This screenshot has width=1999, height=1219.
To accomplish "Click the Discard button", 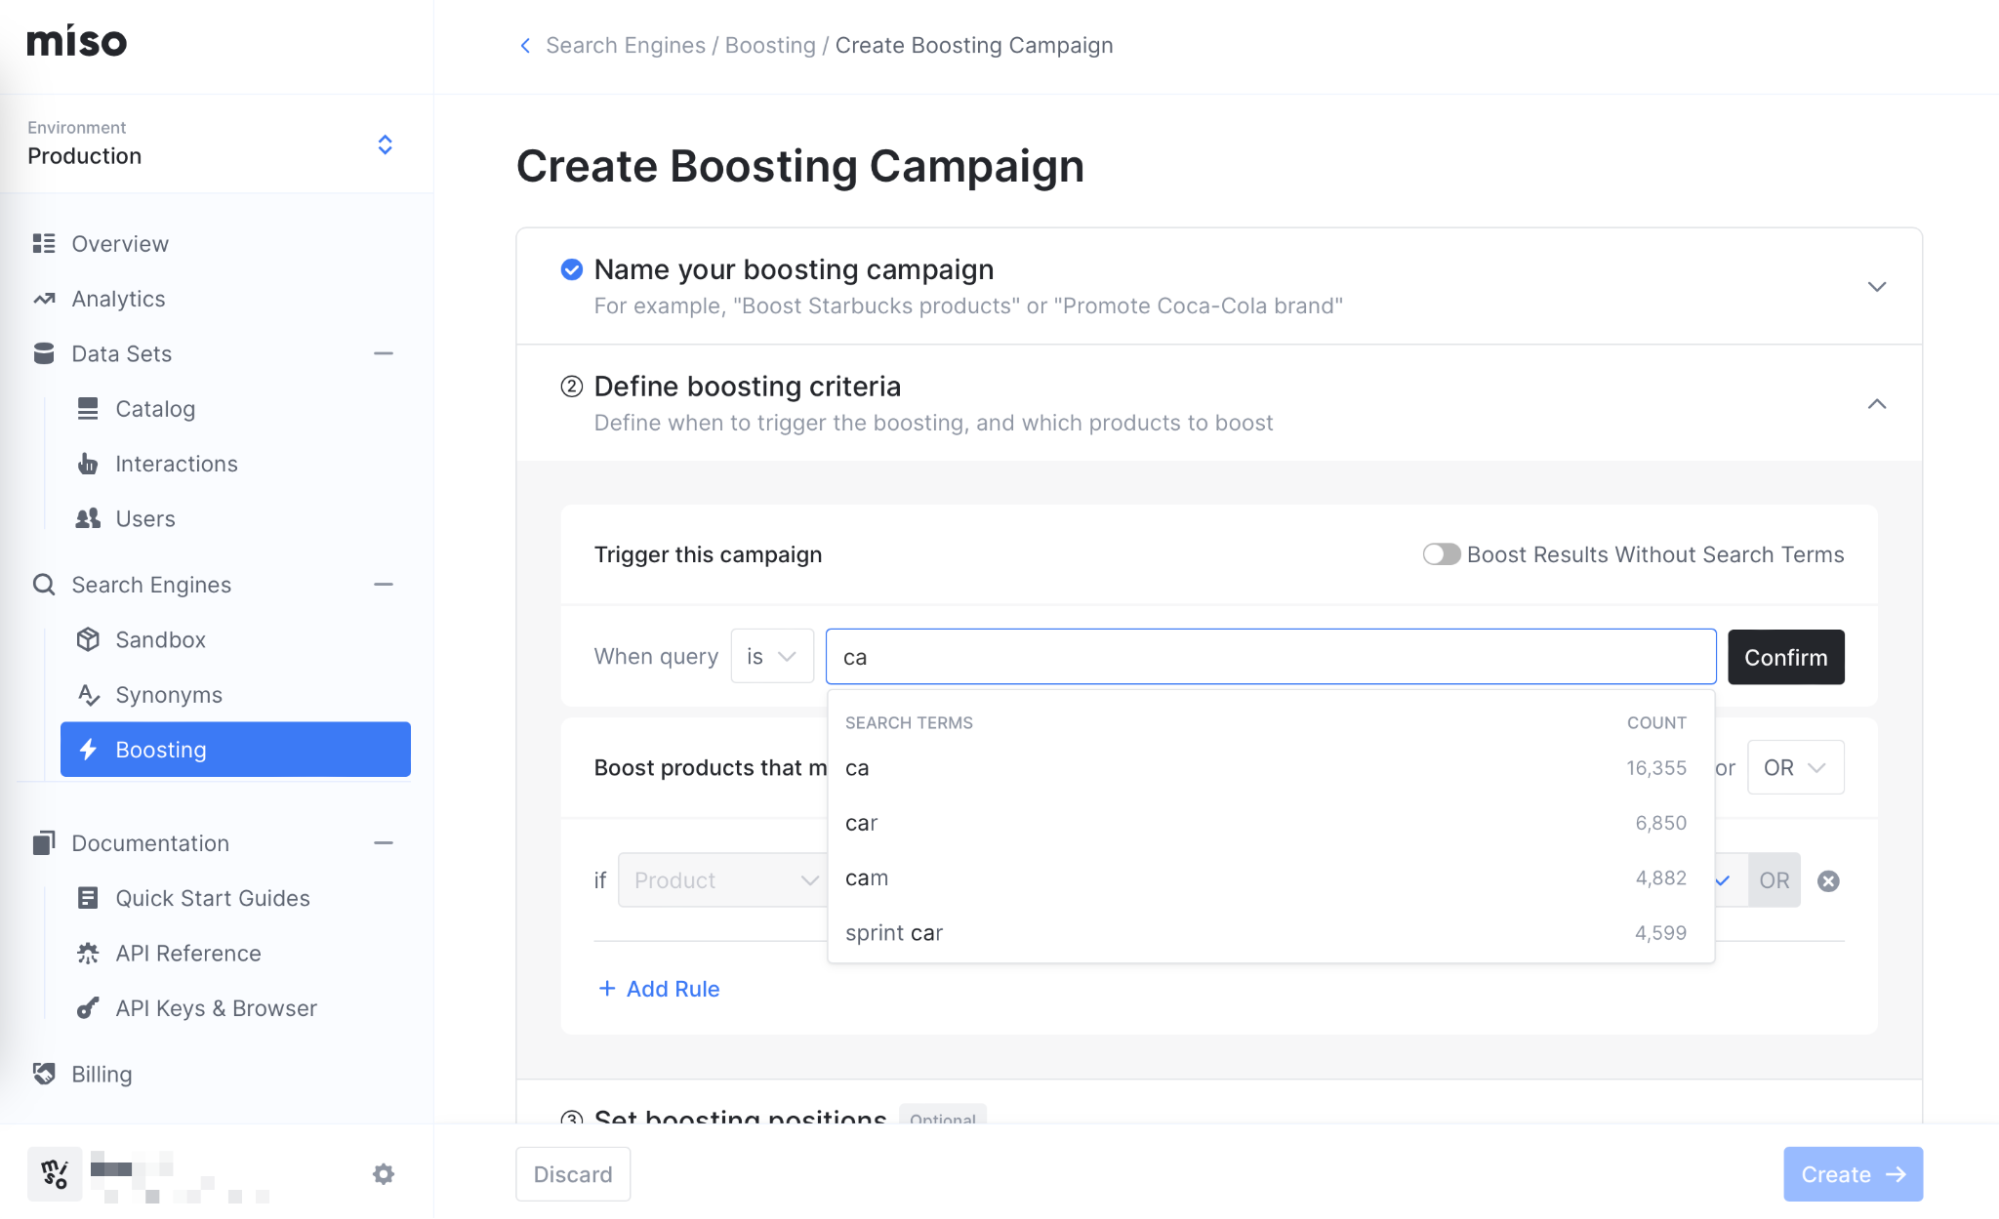I will click(572, 1174).
